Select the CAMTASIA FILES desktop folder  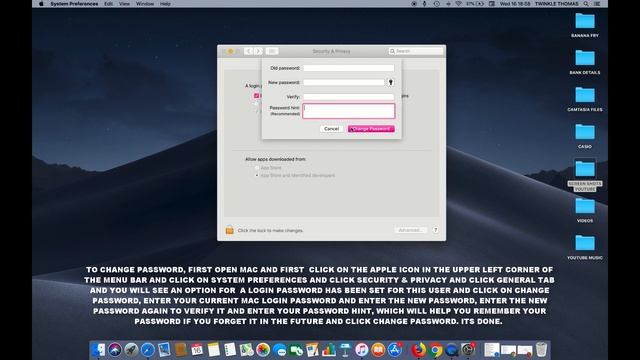pyautogui.click(x=585, y=99)
